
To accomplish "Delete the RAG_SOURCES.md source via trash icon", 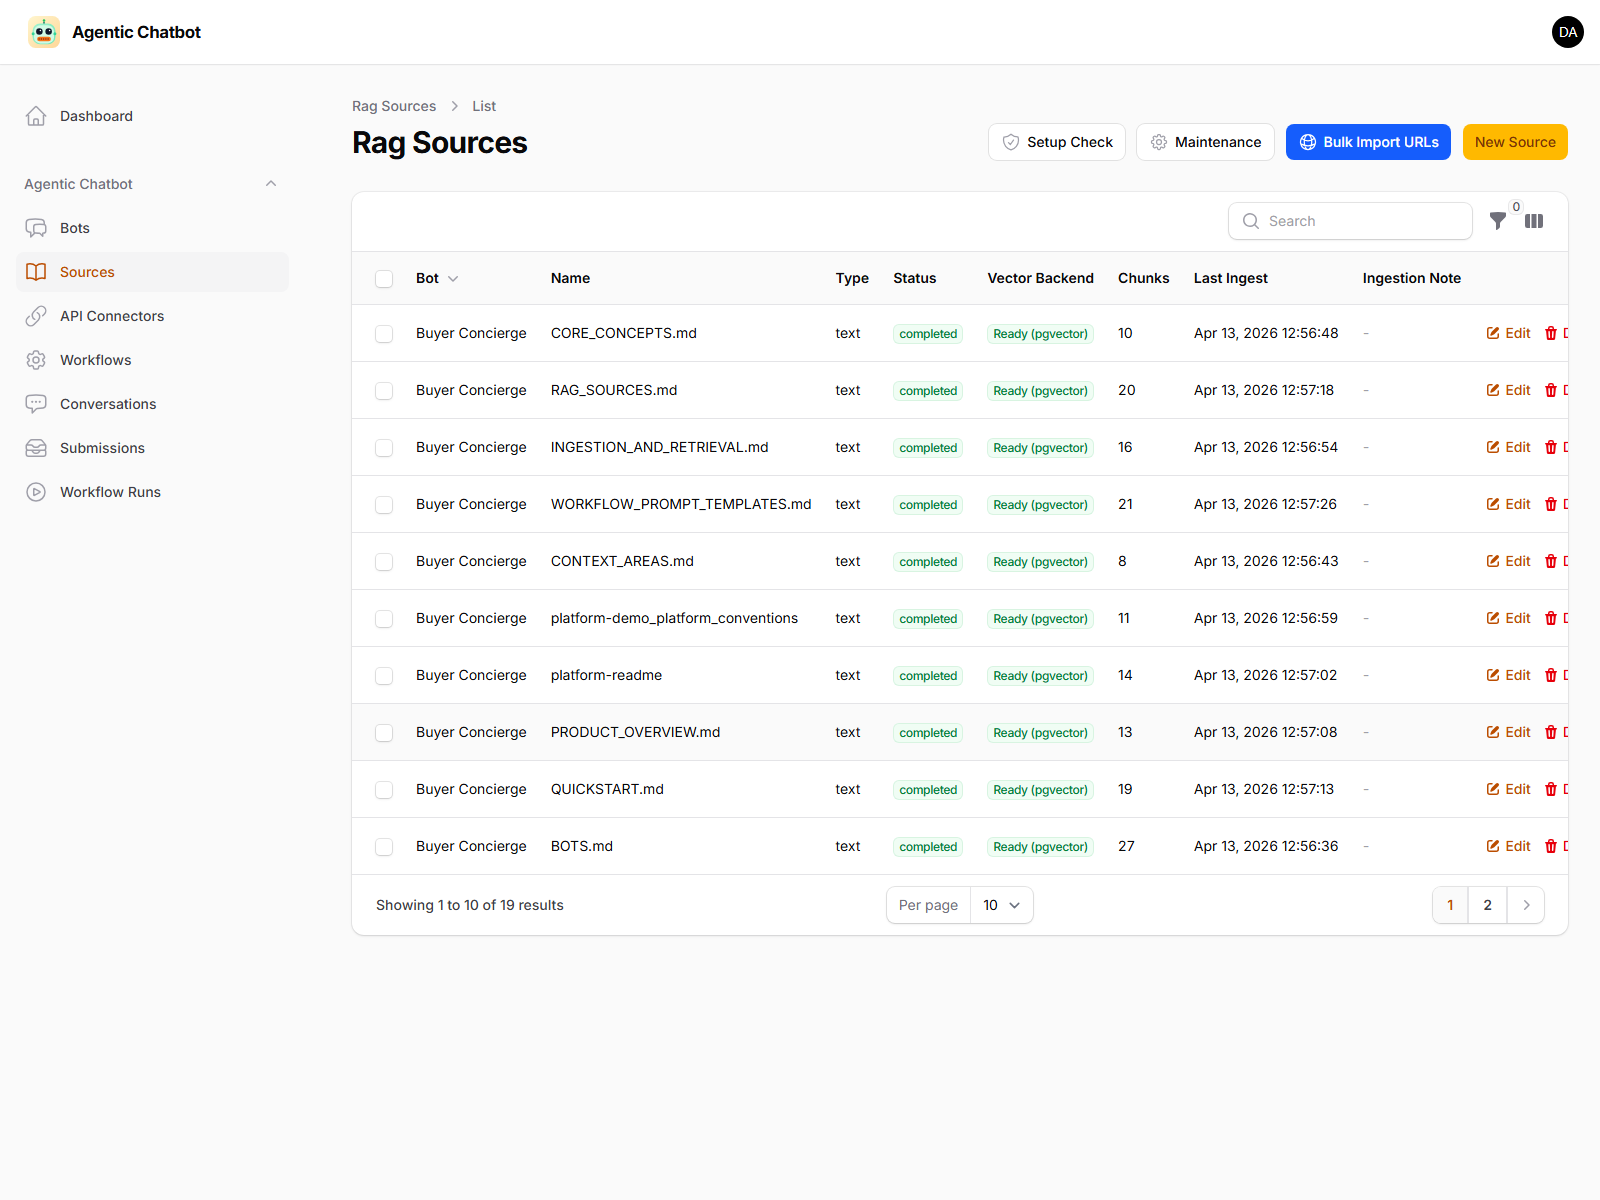I will click(1551, 390).
